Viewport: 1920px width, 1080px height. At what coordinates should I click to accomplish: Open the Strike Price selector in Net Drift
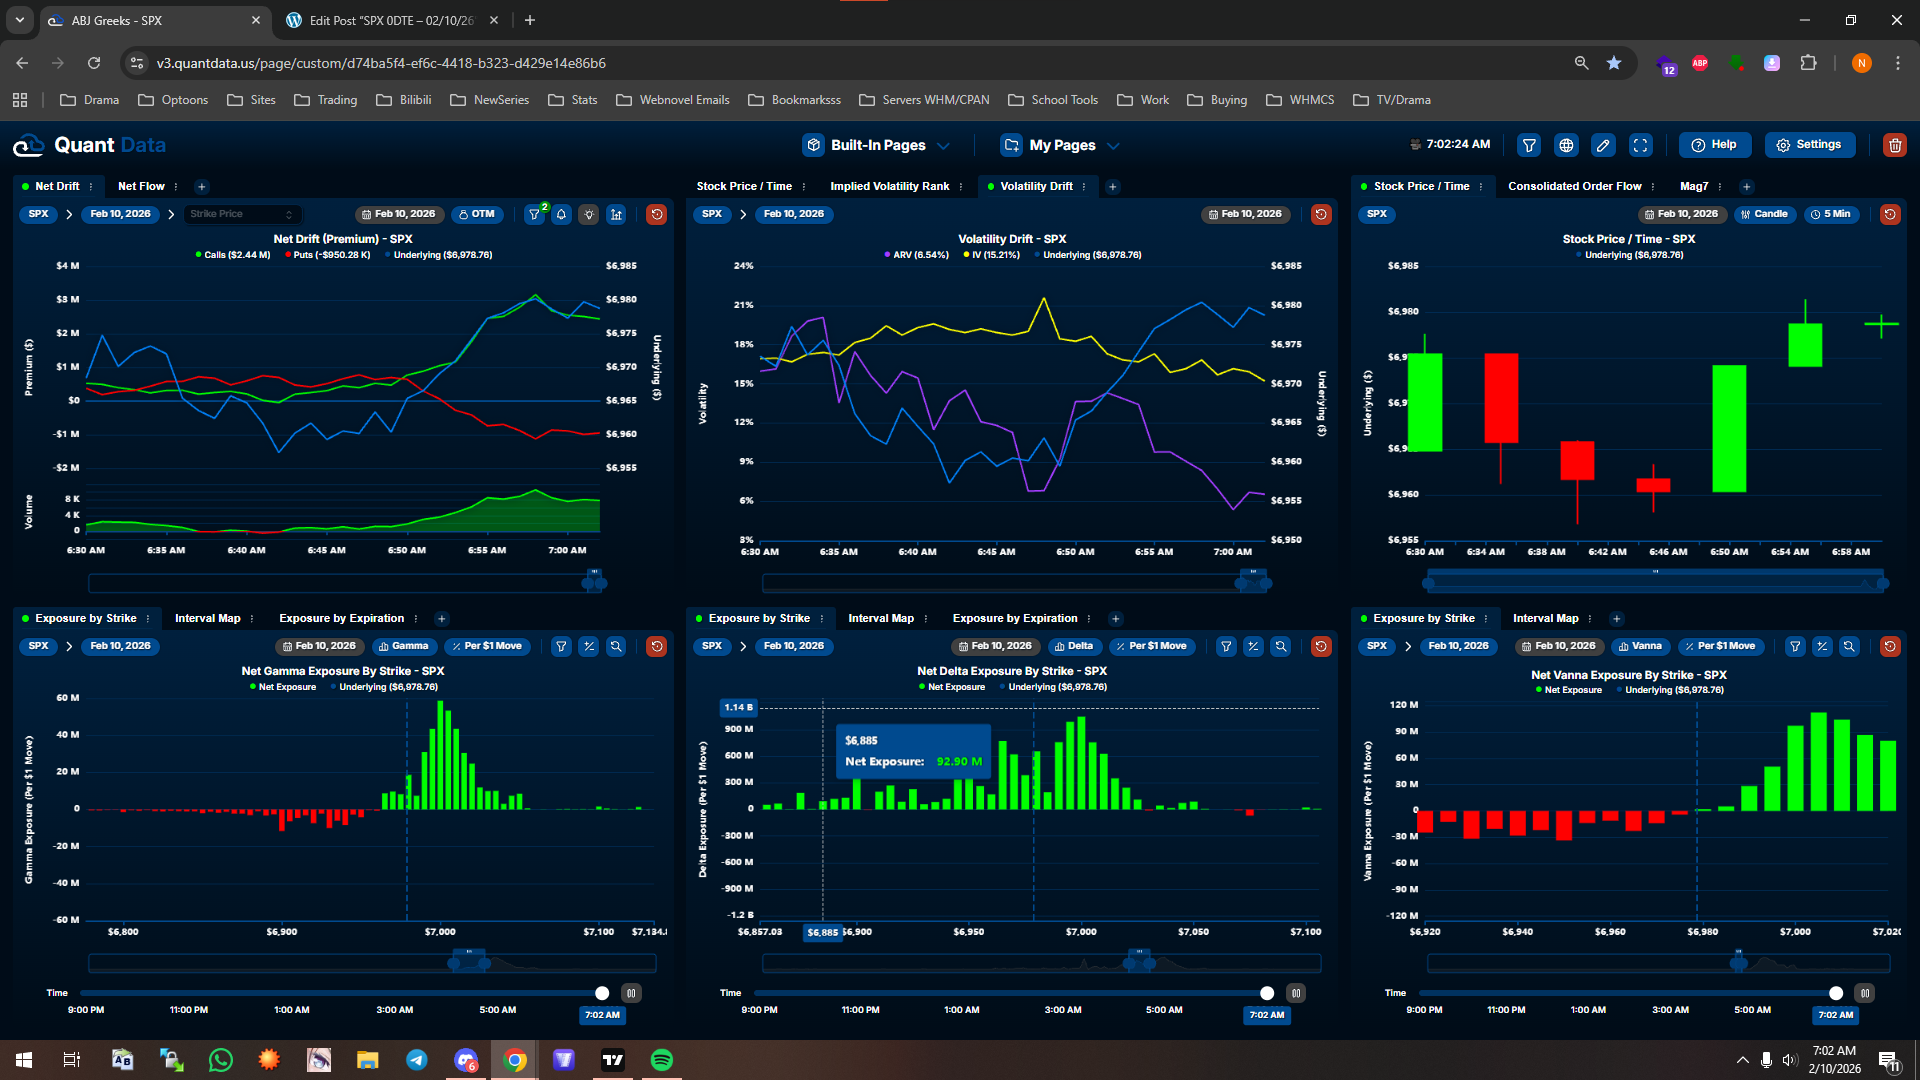[241, 214]
